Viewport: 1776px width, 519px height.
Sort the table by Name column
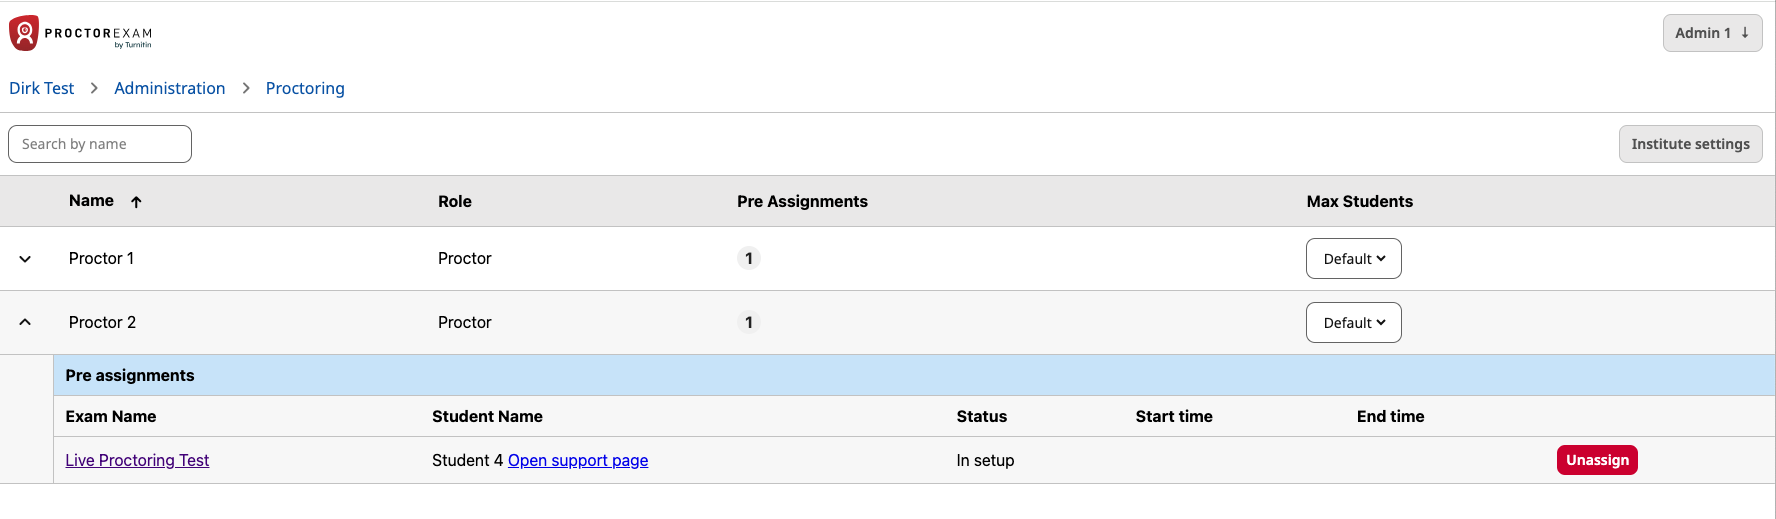click(91, 201)
